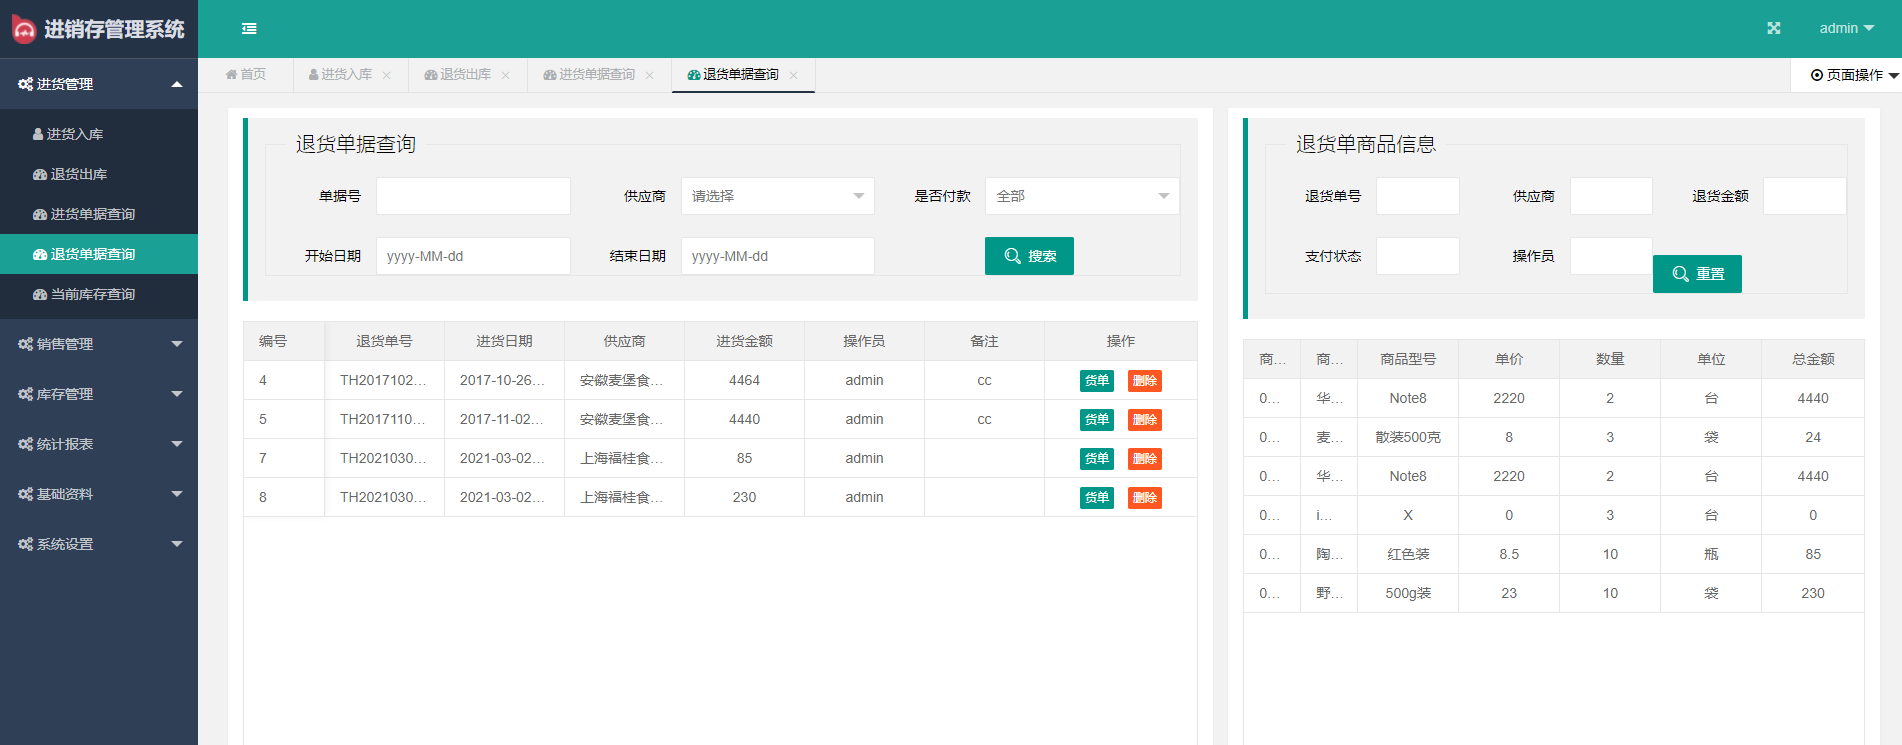Expand the 销售管理 sidebar menu
Viewport: 1902px width, 745px height.
[99, 344]
